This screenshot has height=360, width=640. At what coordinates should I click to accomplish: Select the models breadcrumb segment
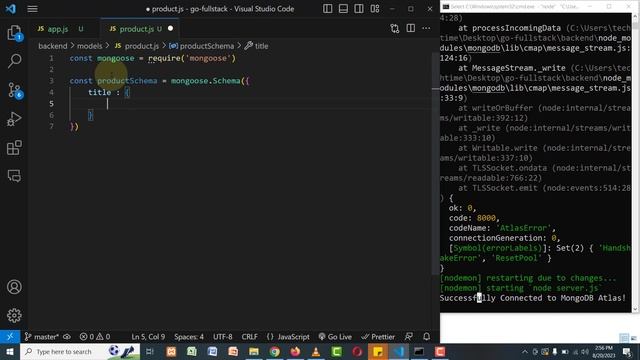point(89,46)
